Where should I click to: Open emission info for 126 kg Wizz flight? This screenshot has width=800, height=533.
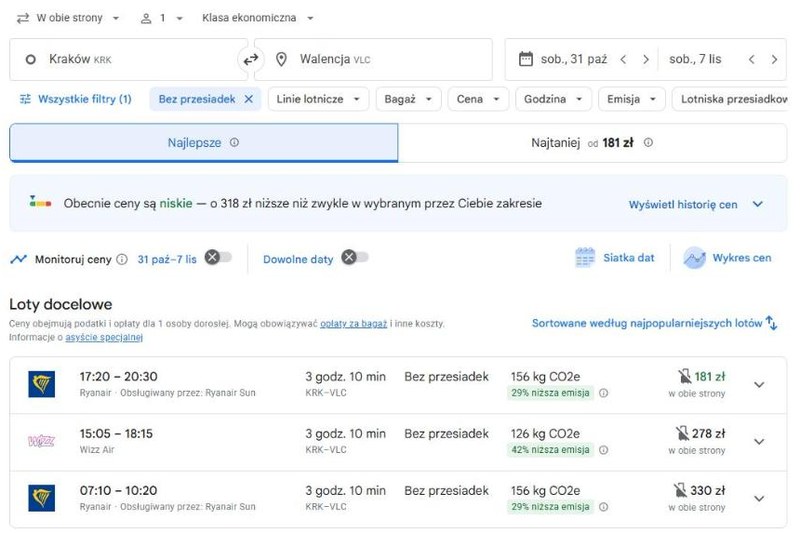604,450
